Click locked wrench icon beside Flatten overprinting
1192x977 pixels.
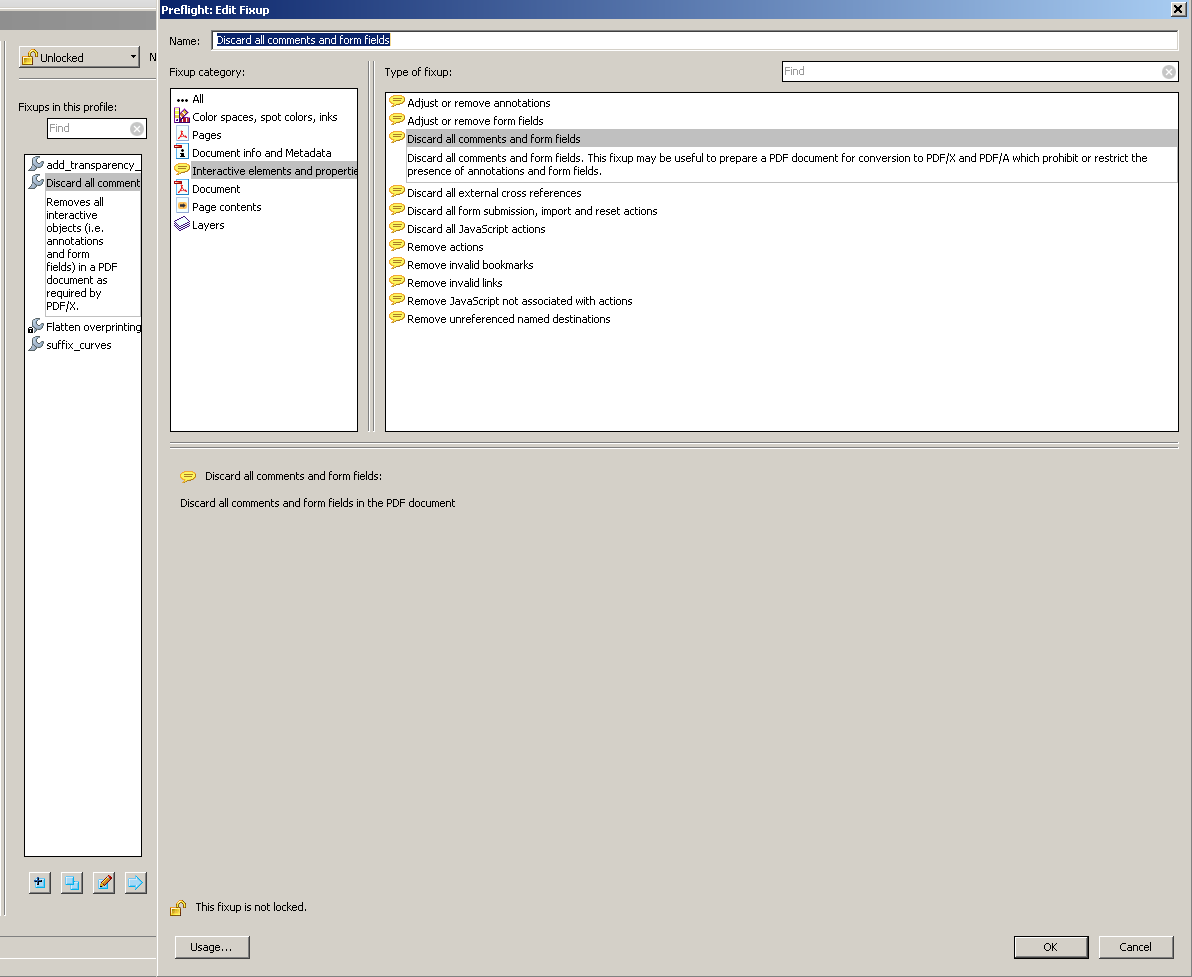point(36,326)
